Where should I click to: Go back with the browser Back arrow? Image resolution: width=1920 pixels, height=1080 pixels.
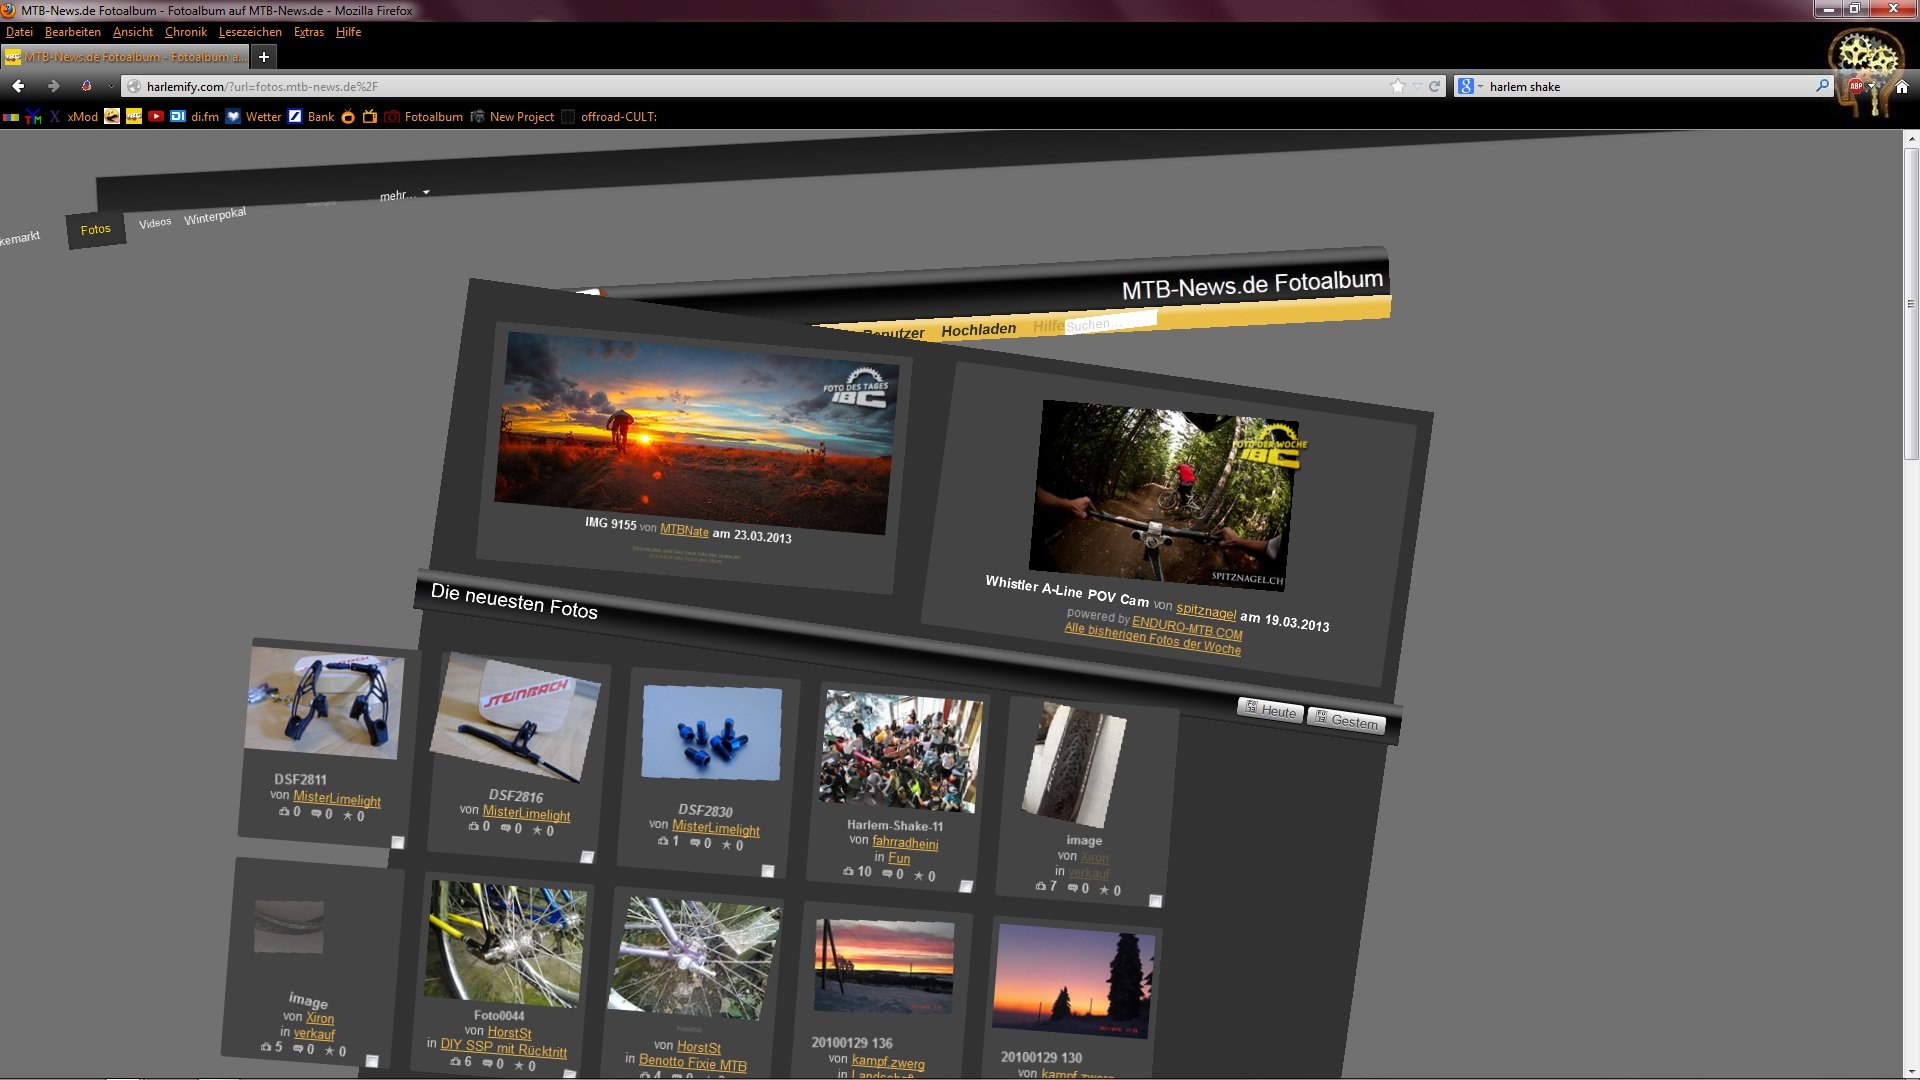pos(18,86)
